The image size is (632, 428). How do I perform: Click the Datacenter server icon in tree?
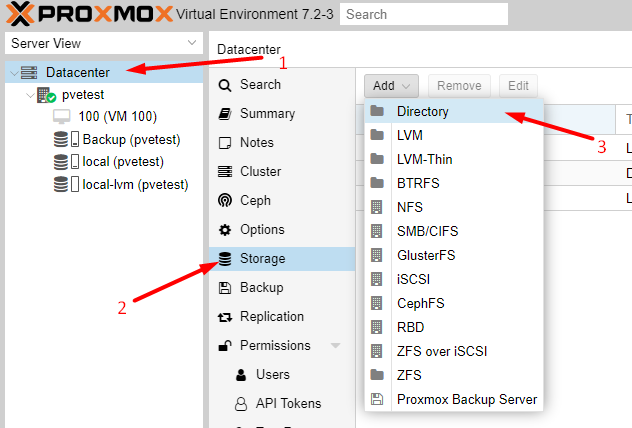point(29,73)
